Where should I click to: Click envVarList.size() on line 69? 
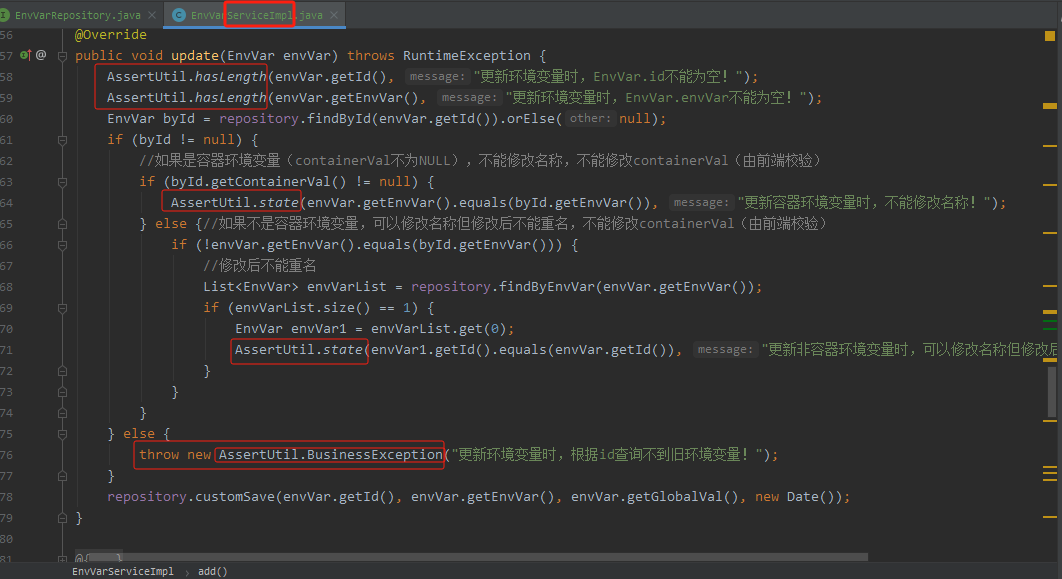click(x=303, y=307)
